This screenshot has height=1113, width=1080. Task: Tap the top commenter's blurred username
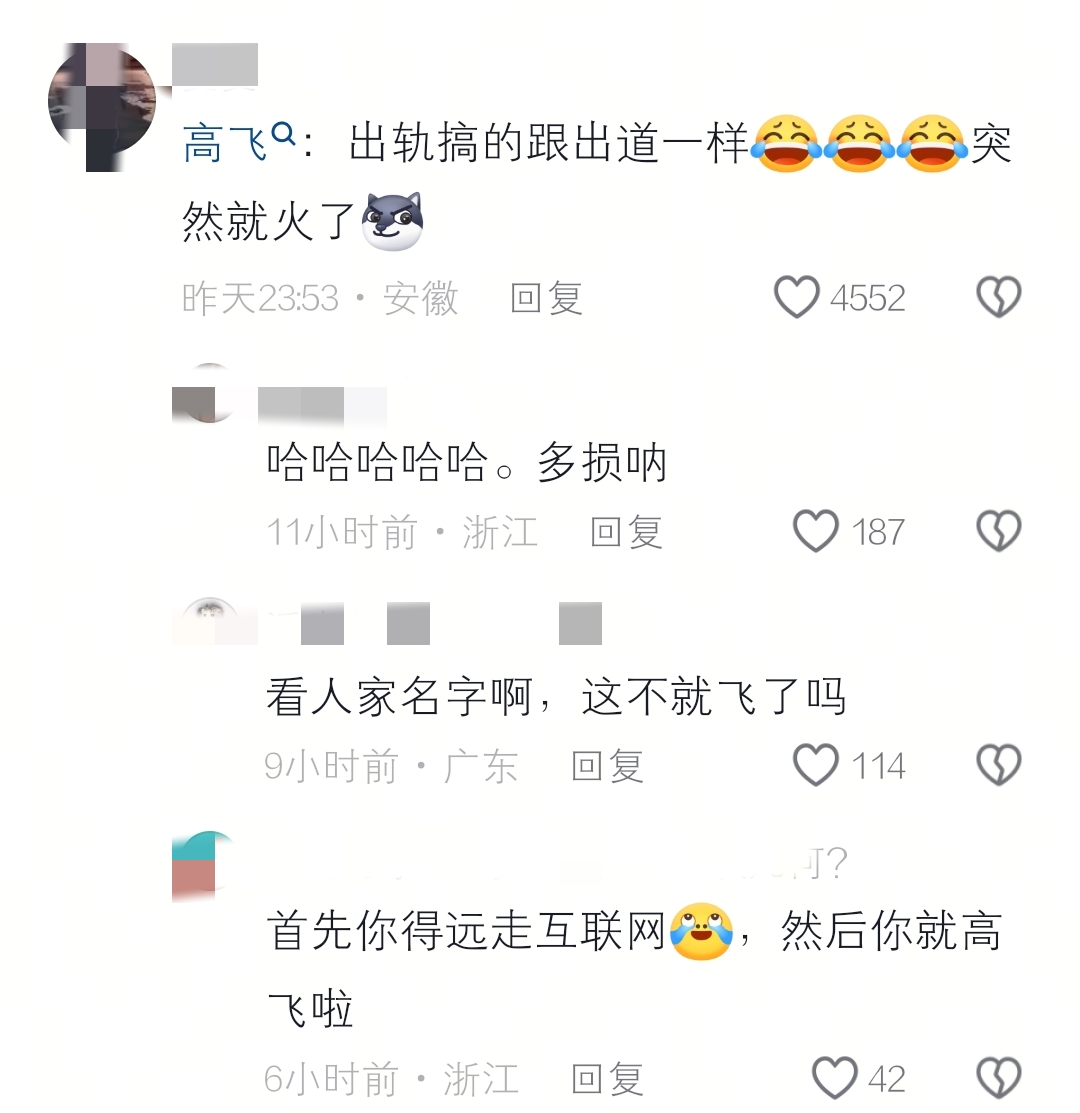pos(215,65)
